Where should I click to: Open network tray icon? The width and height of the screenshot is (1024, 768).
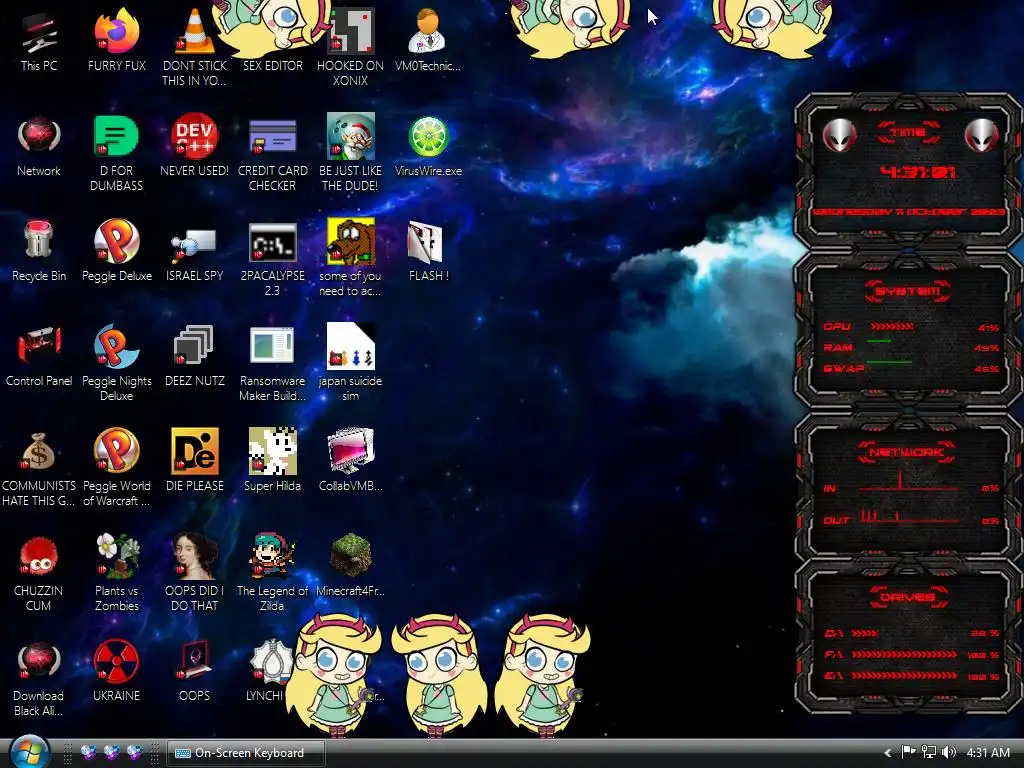click(929, 752)
